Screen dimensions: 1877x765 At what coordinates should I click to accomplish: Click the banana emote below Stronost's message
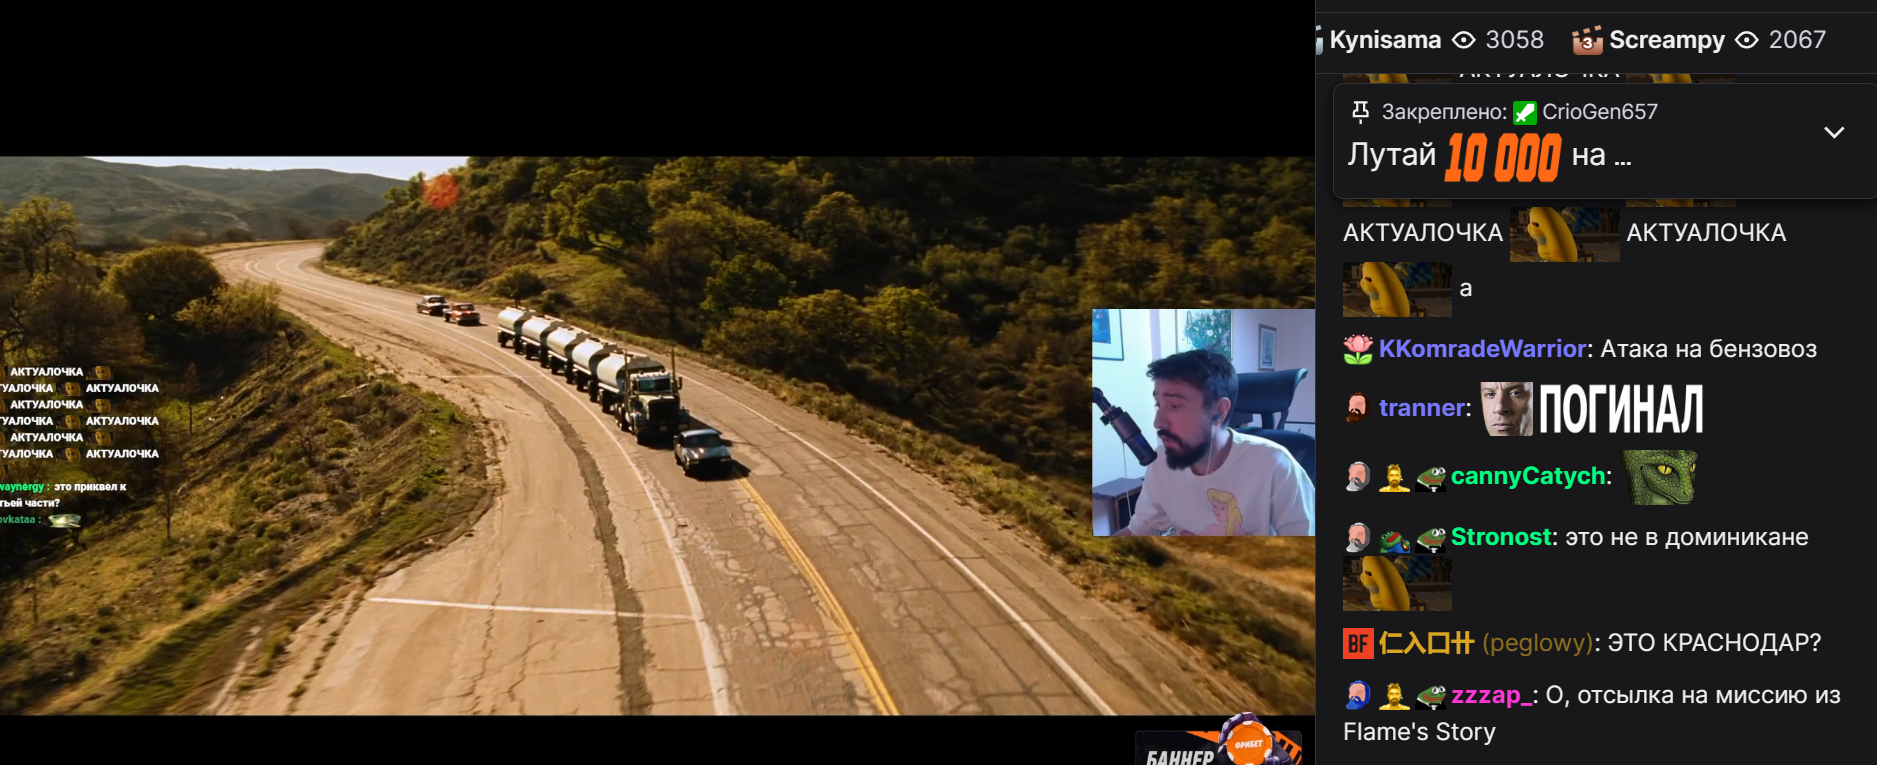coord(1397,584)
